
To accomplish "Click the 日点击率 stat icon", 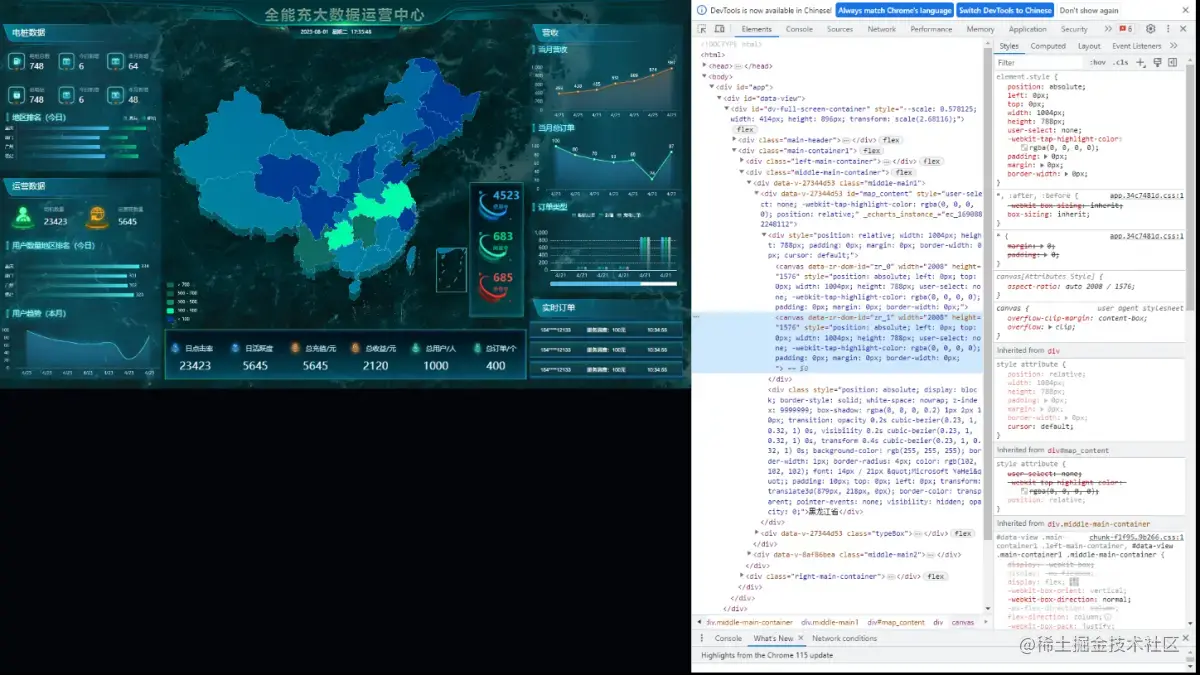I will (x=176, y=348).
